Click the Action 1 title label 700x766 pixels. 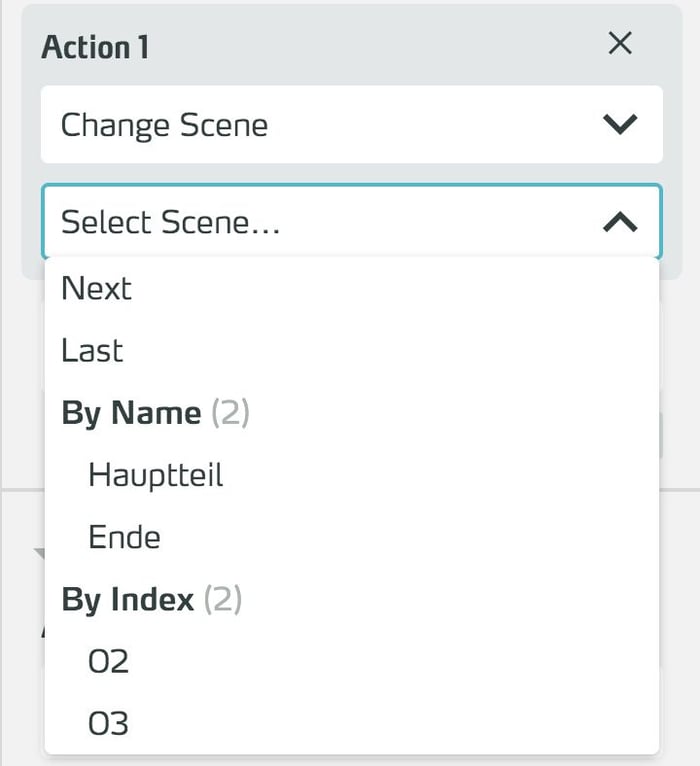coord(95,47)
